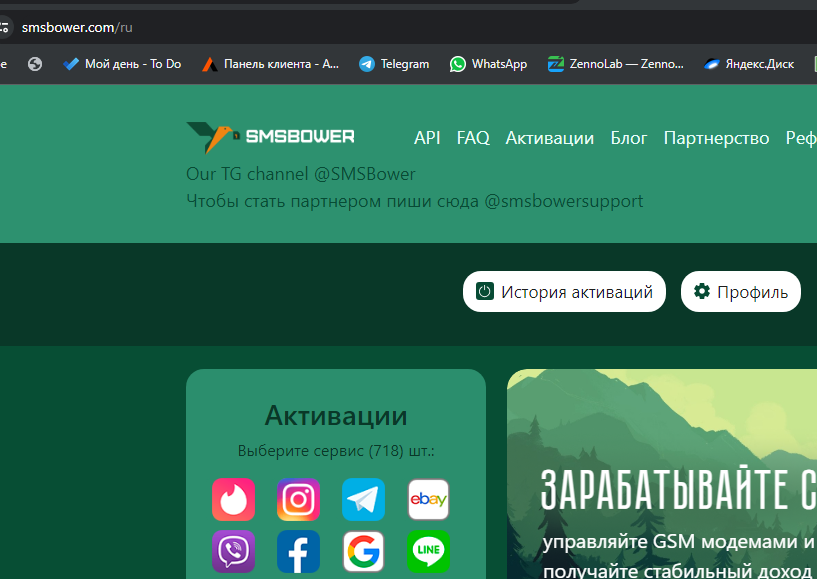The image size is (817, 579).
Task: Open Мой день - To Do bookmark
Action: coord(122,64)
